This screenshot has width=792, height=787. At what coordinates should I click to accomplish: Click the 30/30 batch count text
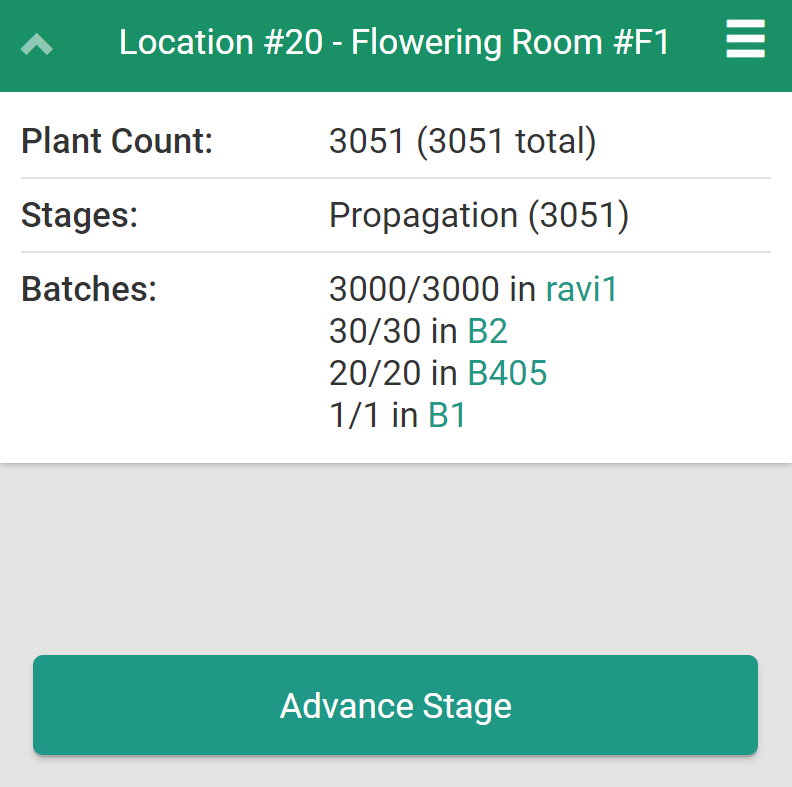click(375, 331)
